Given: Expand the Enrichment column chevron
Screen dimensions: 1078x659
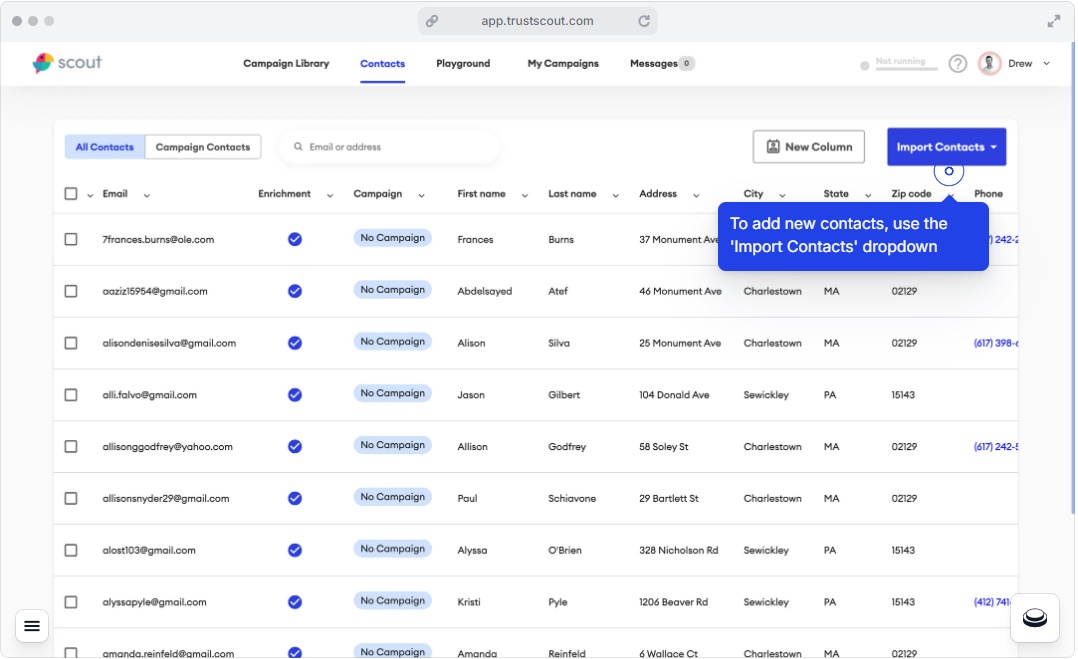Looking at the screenshot, I should [330, 196].
